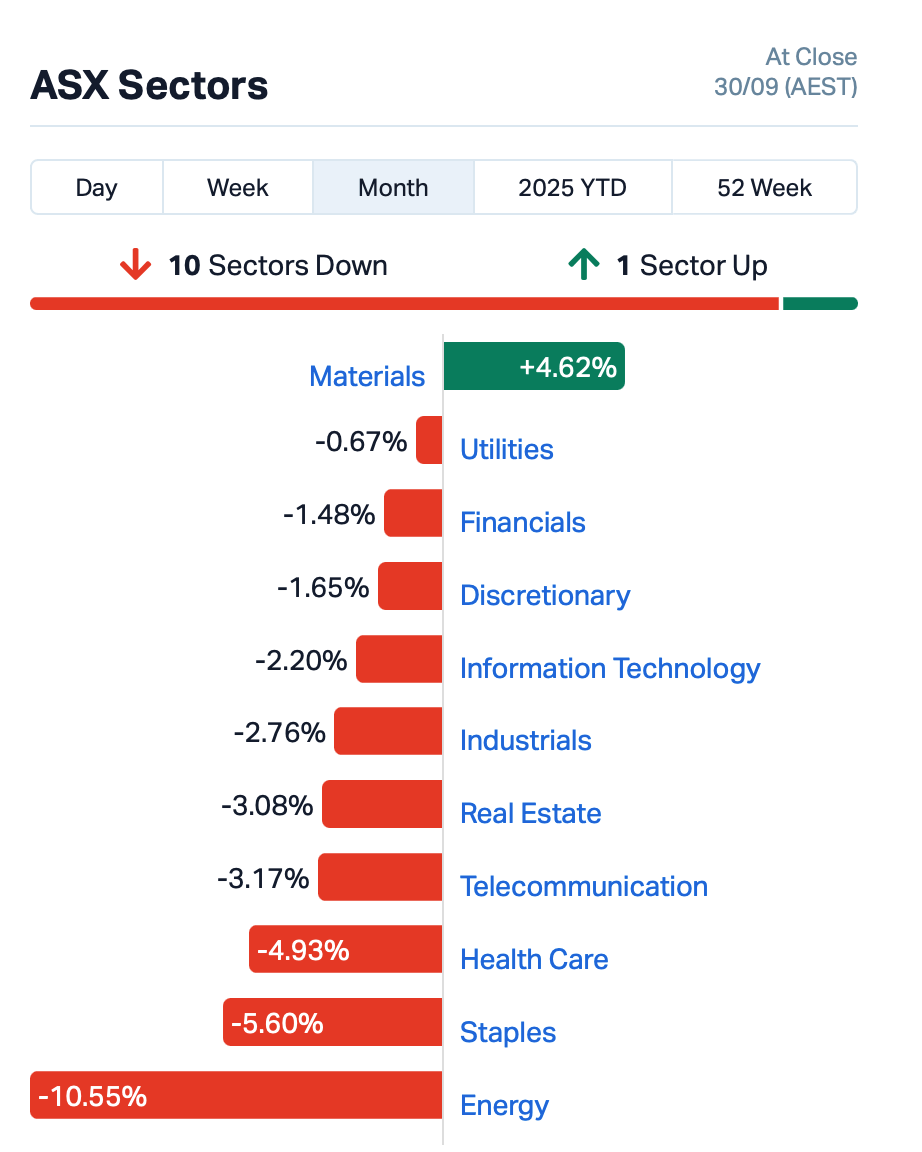Select the Month timeframe tab

pyautogui.click(x=393, y=188)
